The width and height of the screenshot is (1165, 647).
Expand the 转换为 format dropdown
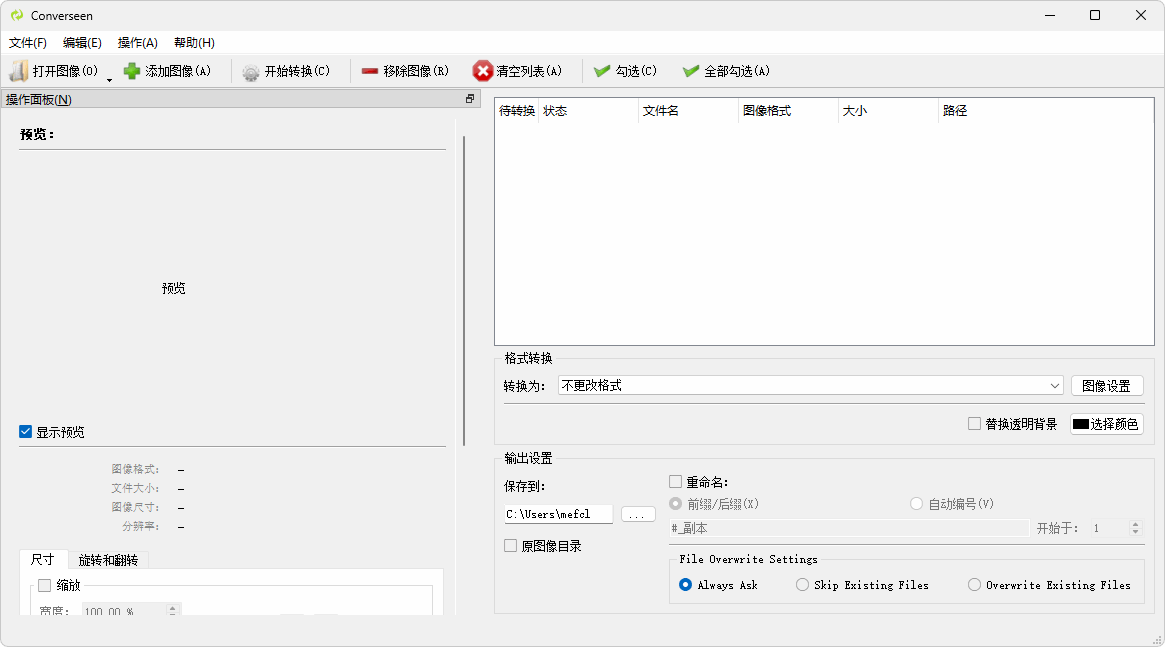(x=1055, y=386)
